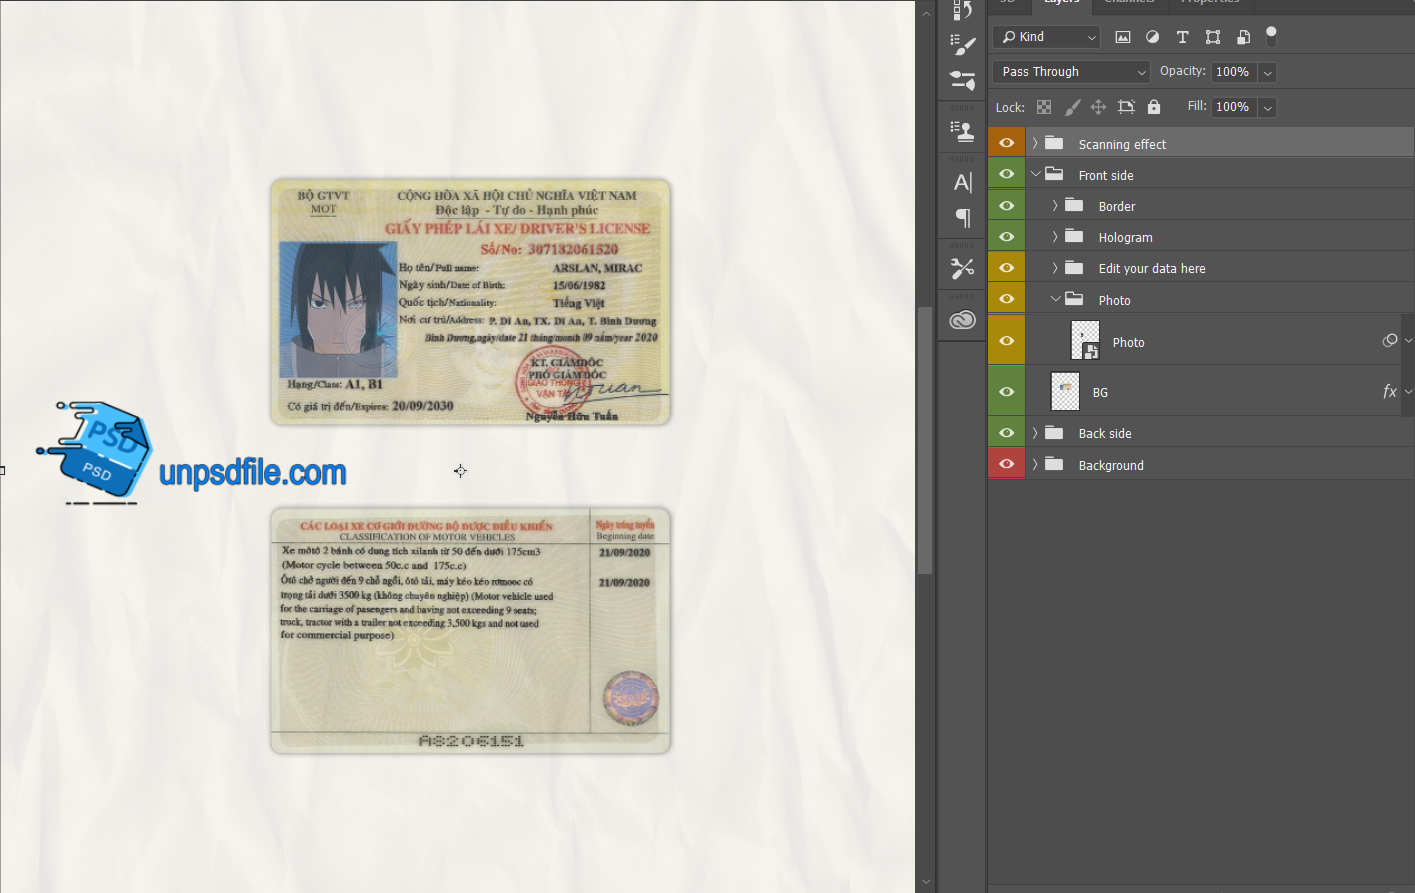Screen dimensions: 1415x893
Task: Open the Pass Through blend mode dropdown
Action: coord(1071,72)
